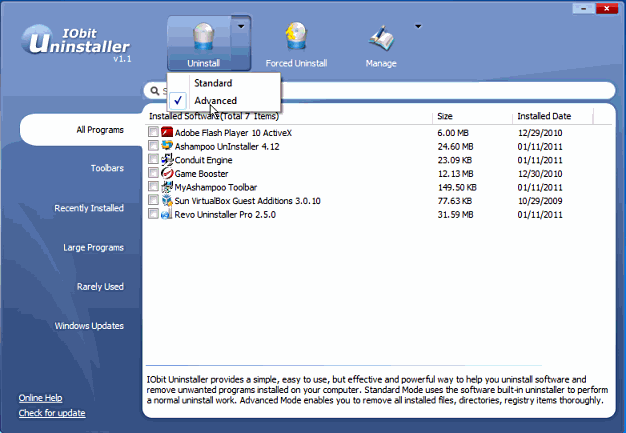This screenshot has width=626, height=433.
Task: Select the Sun VirtualBox Guest Additions checkbox
Action: click(x=153, y=200)
